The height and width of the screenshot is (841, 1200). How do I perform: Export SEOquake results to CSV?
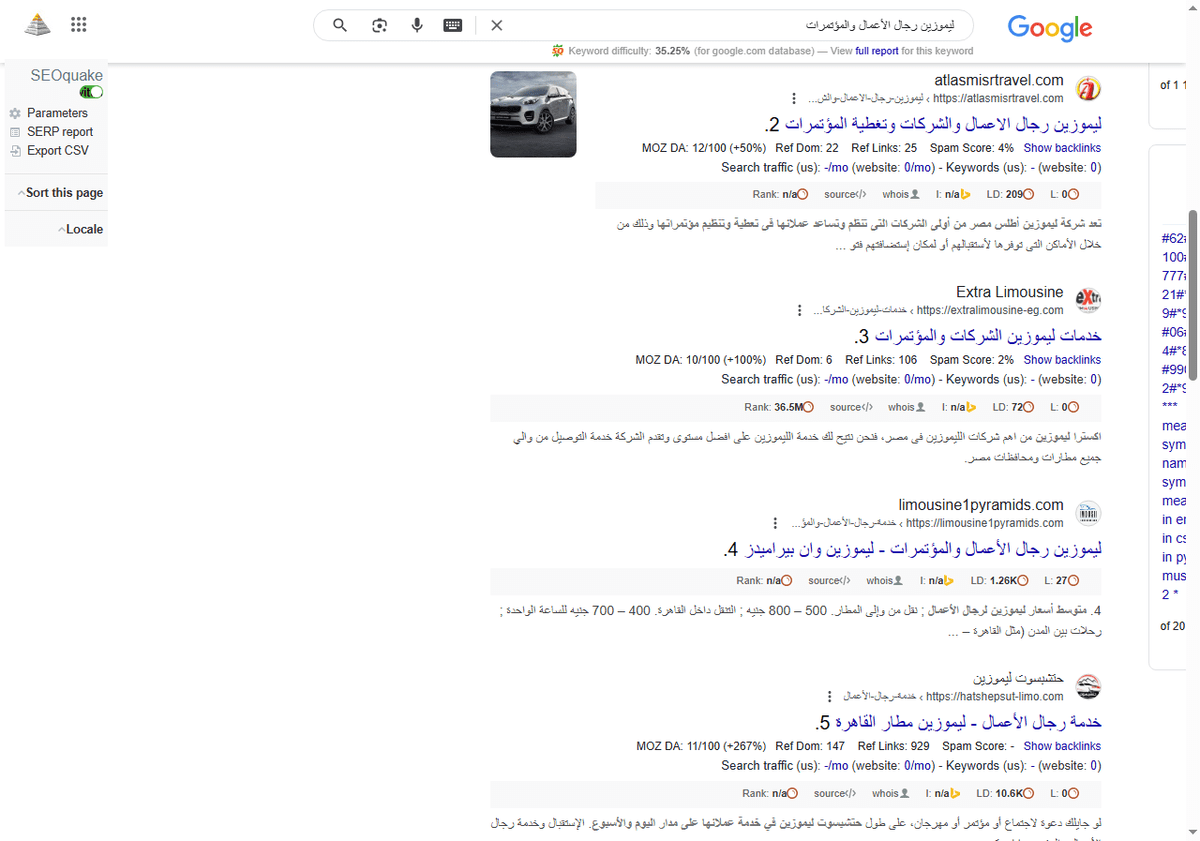tap(58, 150)
